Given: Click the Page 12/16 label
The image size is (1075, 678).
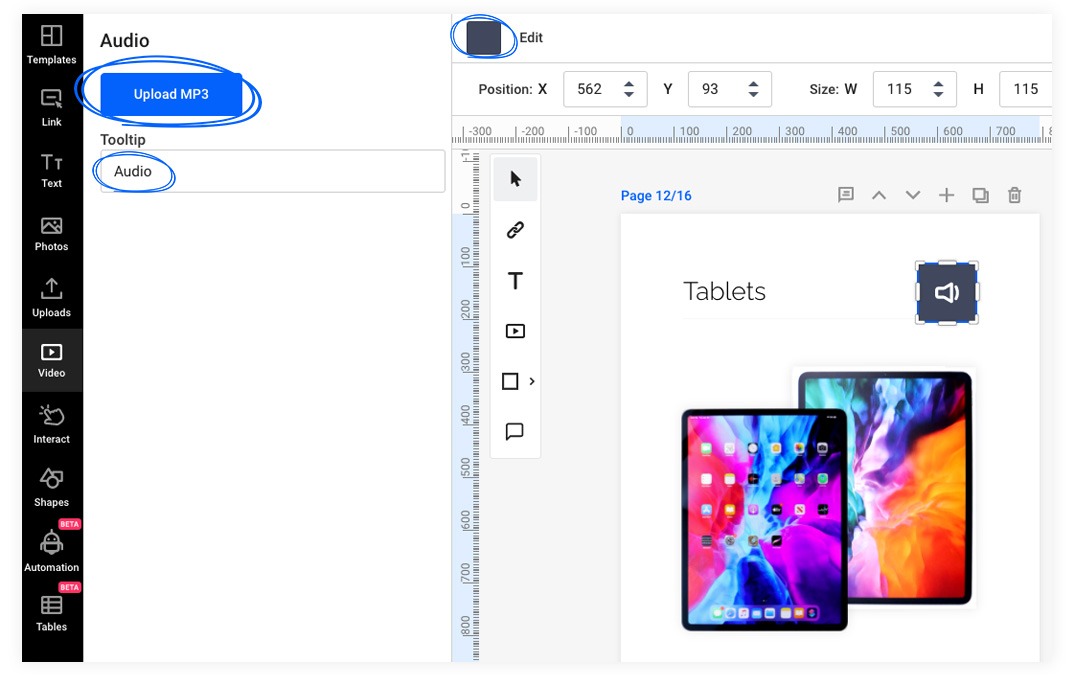Looking at the screenshot, I should [x=656, y=195].
